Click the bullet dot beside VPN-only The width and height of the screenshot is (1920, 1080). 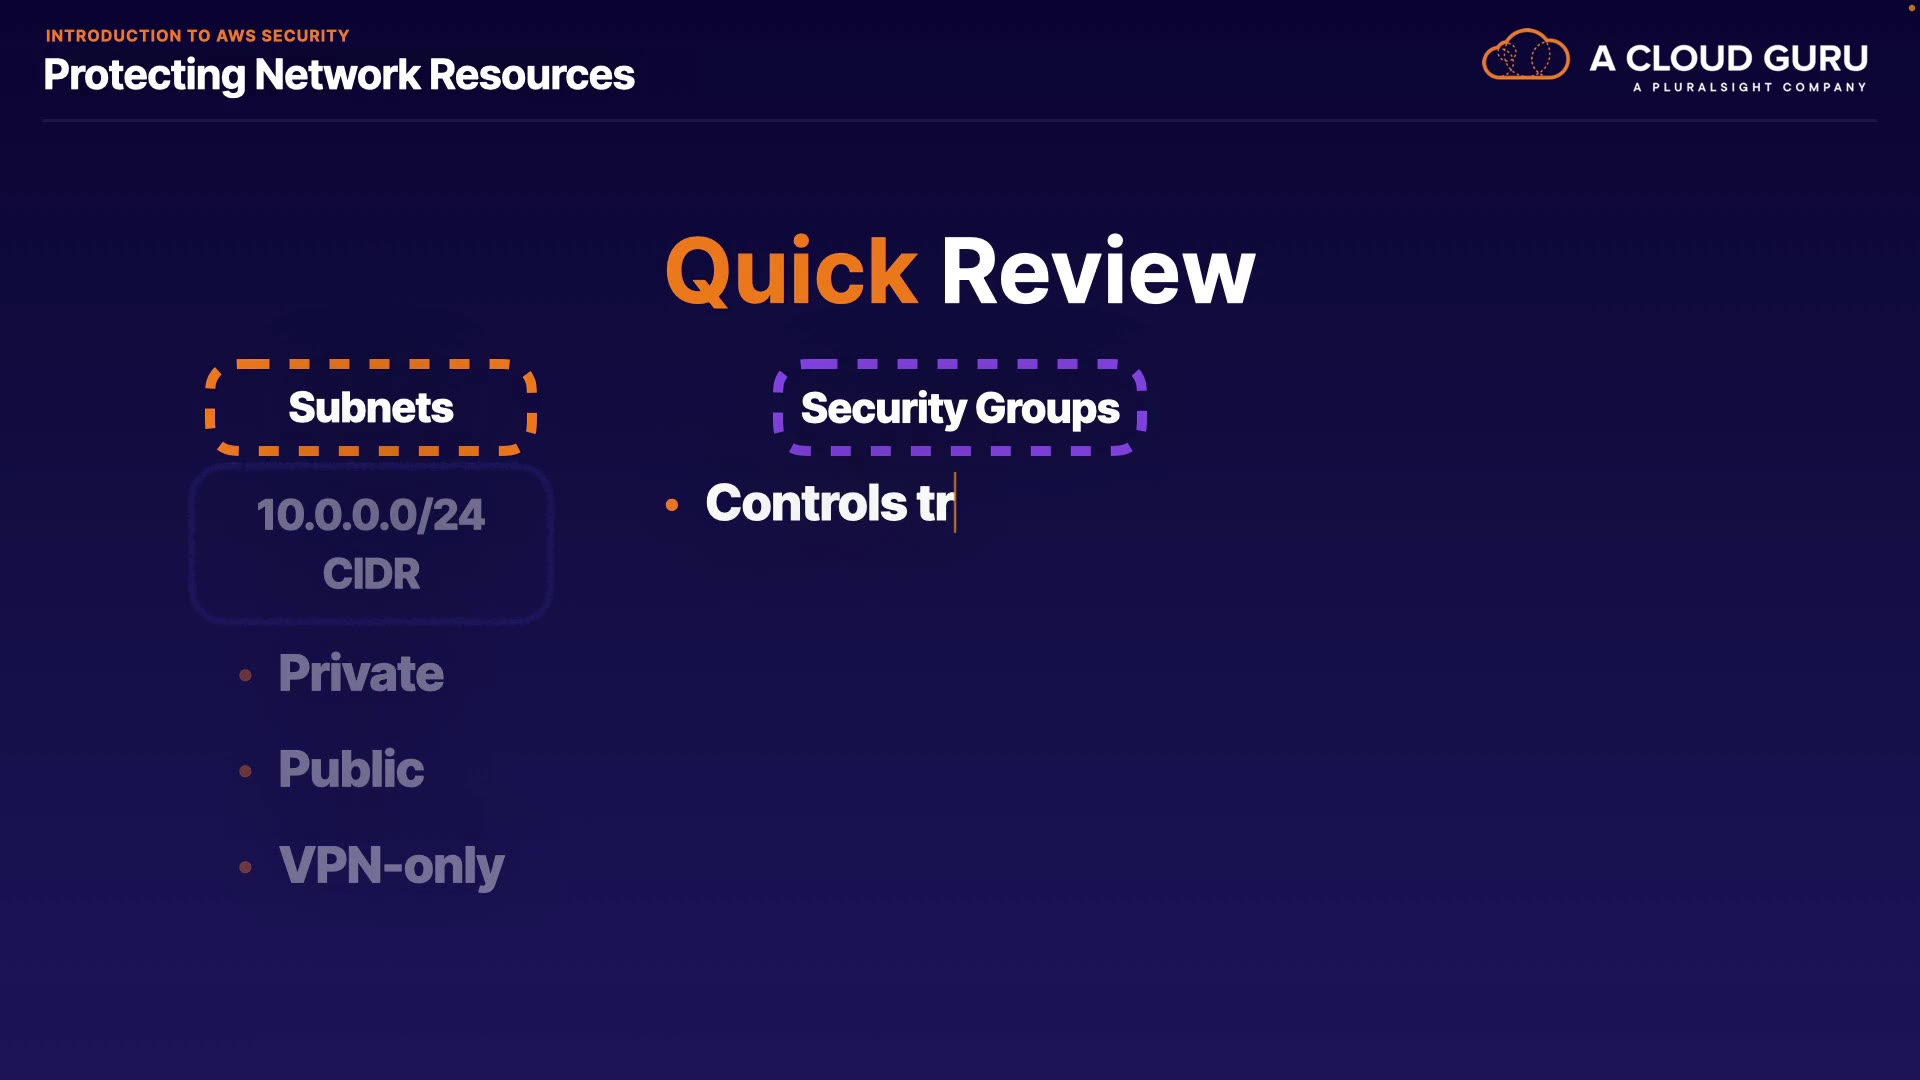[x=246, y=867]
